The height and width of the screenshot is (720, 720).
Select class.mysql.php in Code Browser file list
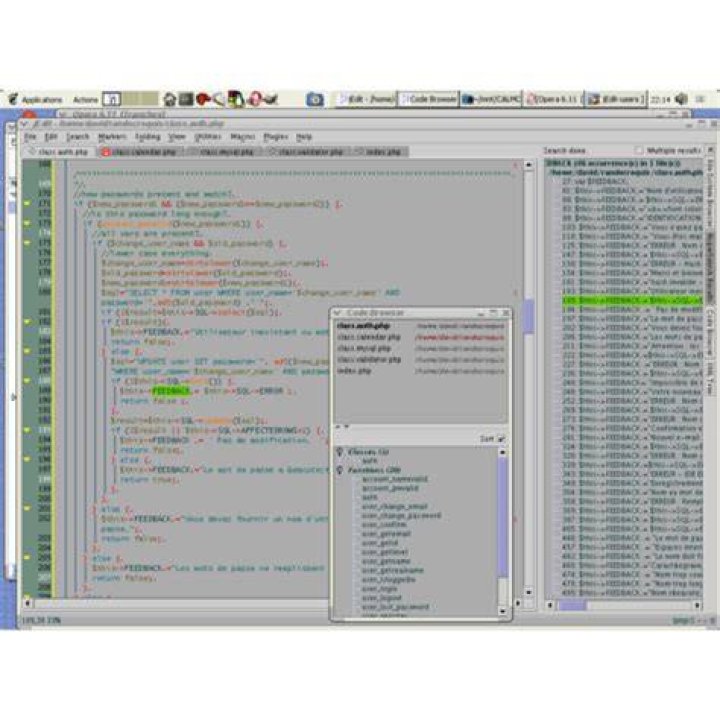(x=364, y=348)
